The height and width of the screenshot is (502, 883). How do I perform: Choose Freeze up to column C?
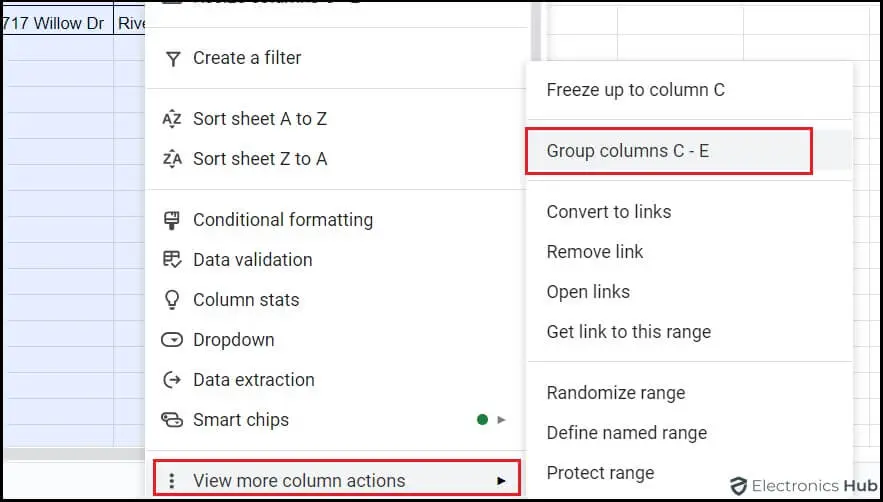click(x=635, y=90)
